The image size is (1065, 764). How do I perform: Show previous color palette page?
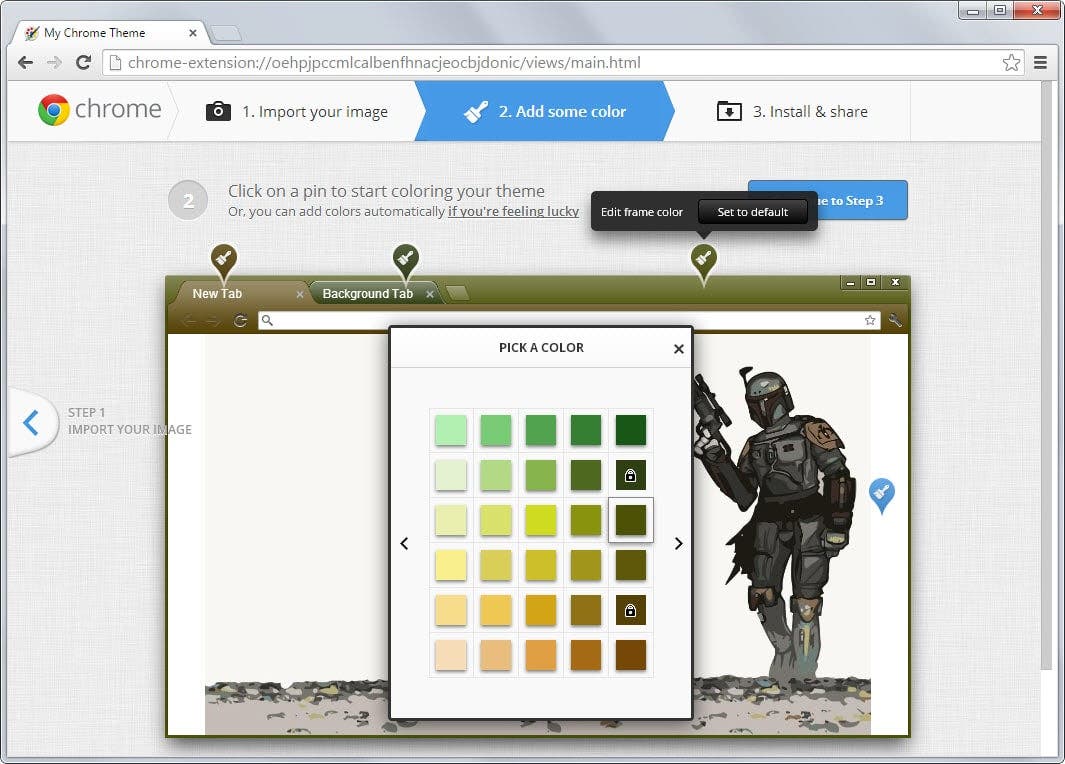(x=405, y=543)
